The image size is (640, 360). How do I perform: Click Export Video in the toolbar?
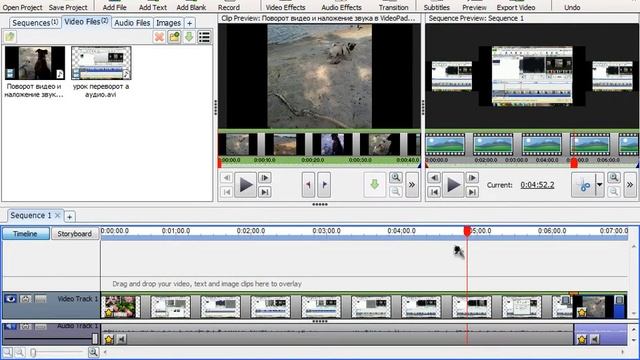tap(516, 7)
